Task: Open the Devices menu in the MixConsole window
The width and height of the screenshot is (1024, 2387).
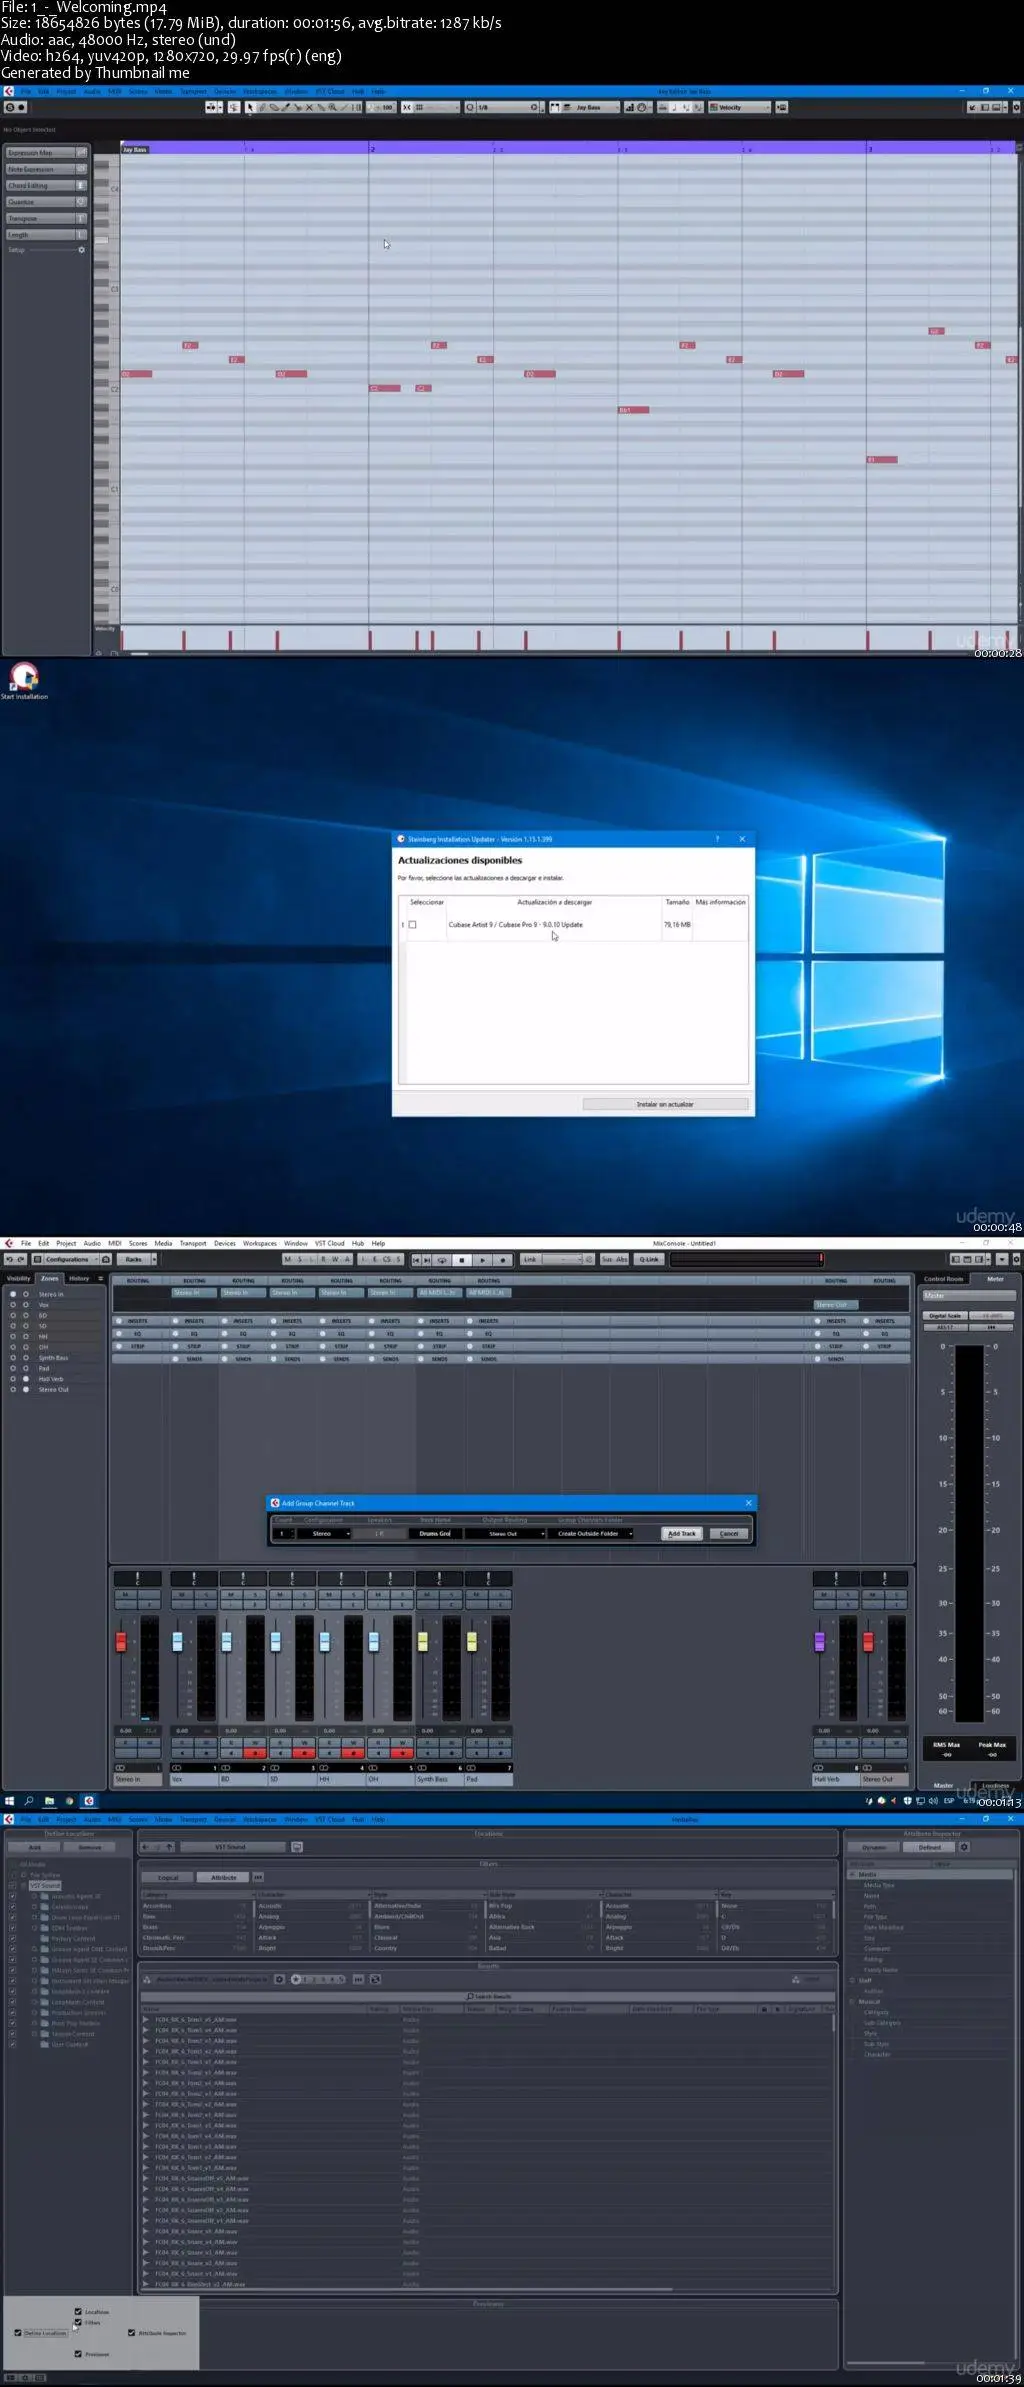Action: click(225, 1243)
